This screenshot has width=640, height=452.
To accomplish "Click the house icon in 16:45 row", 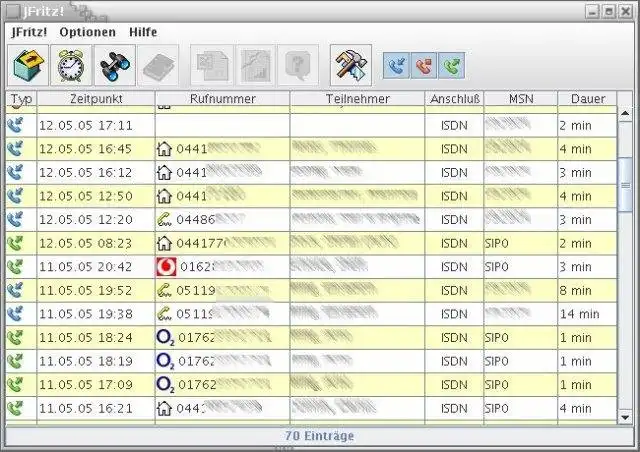I will (164, 149).
